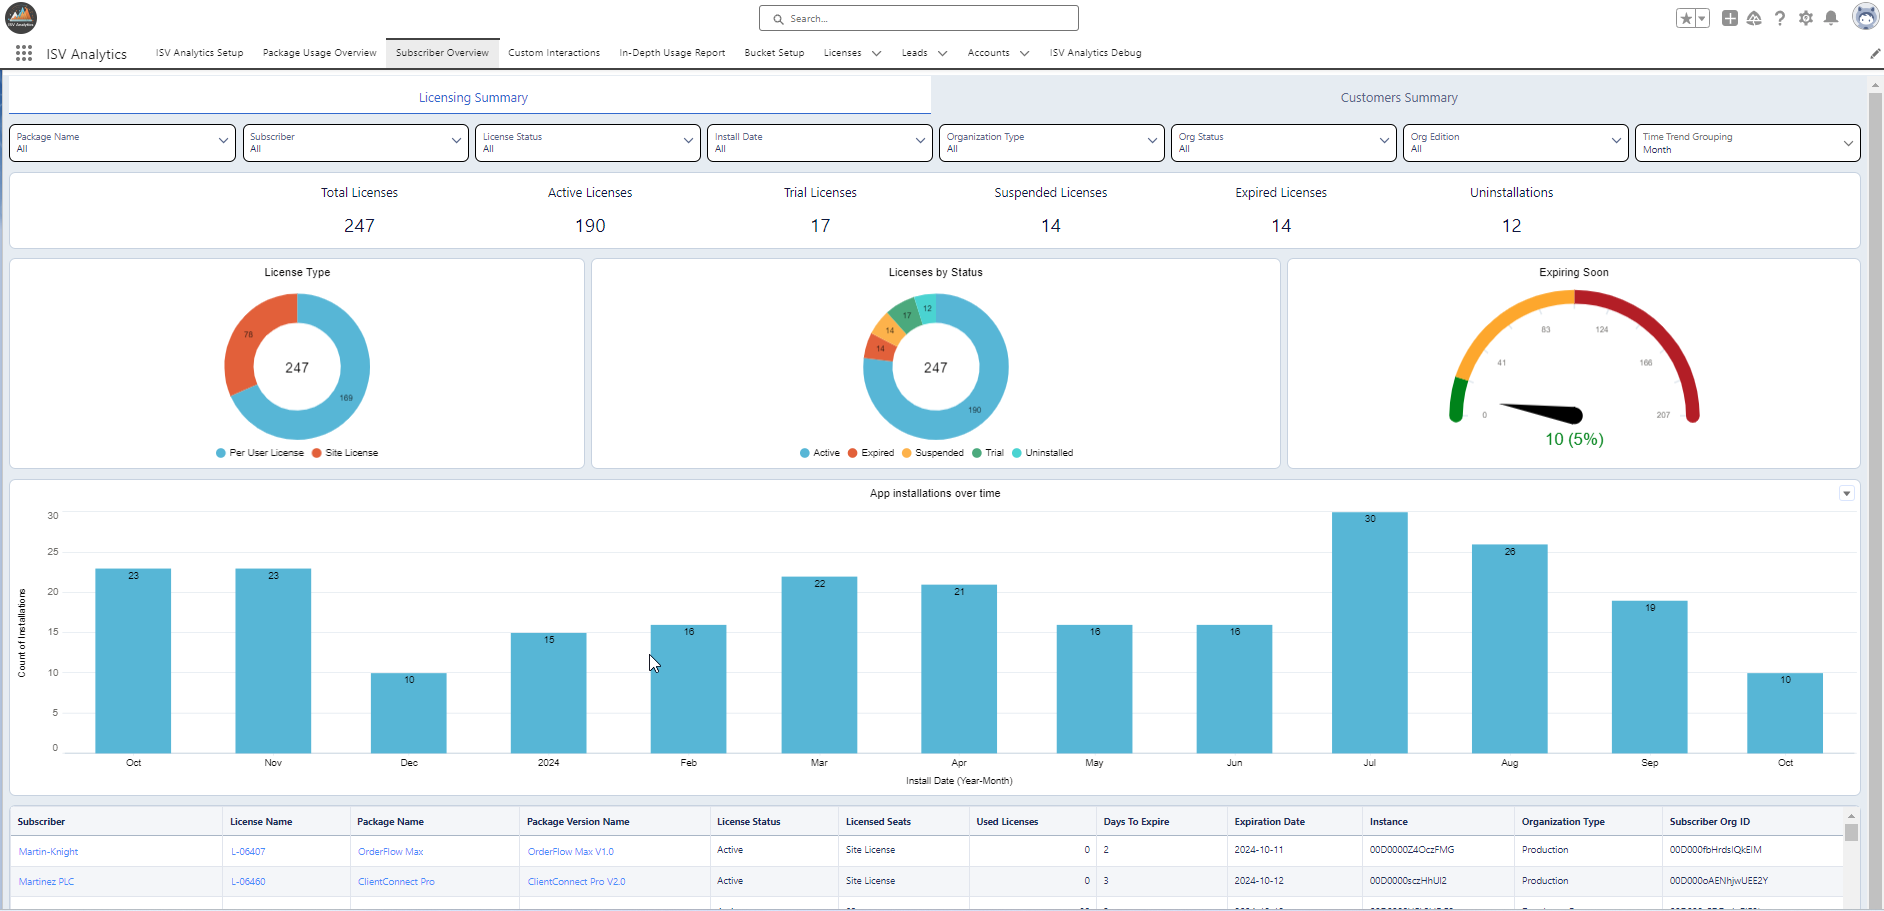Open the user profile avatar
This screenshot has height=911, width=1884.
[1866, 17]
